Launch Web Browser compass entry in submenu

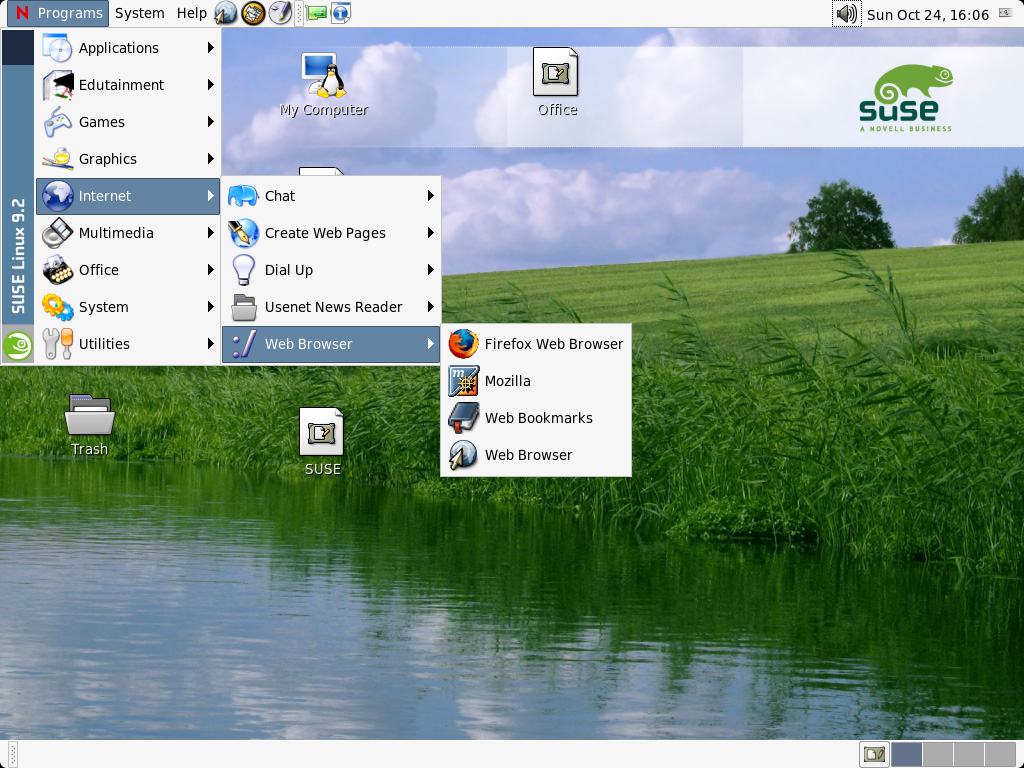[536, 455]
